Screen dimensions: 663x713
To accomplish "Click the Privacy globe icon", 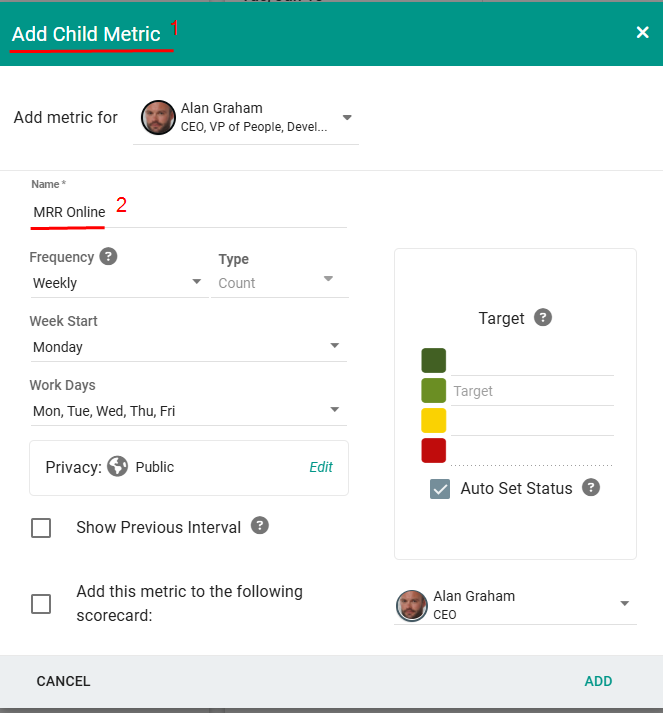I will [118, 467].
